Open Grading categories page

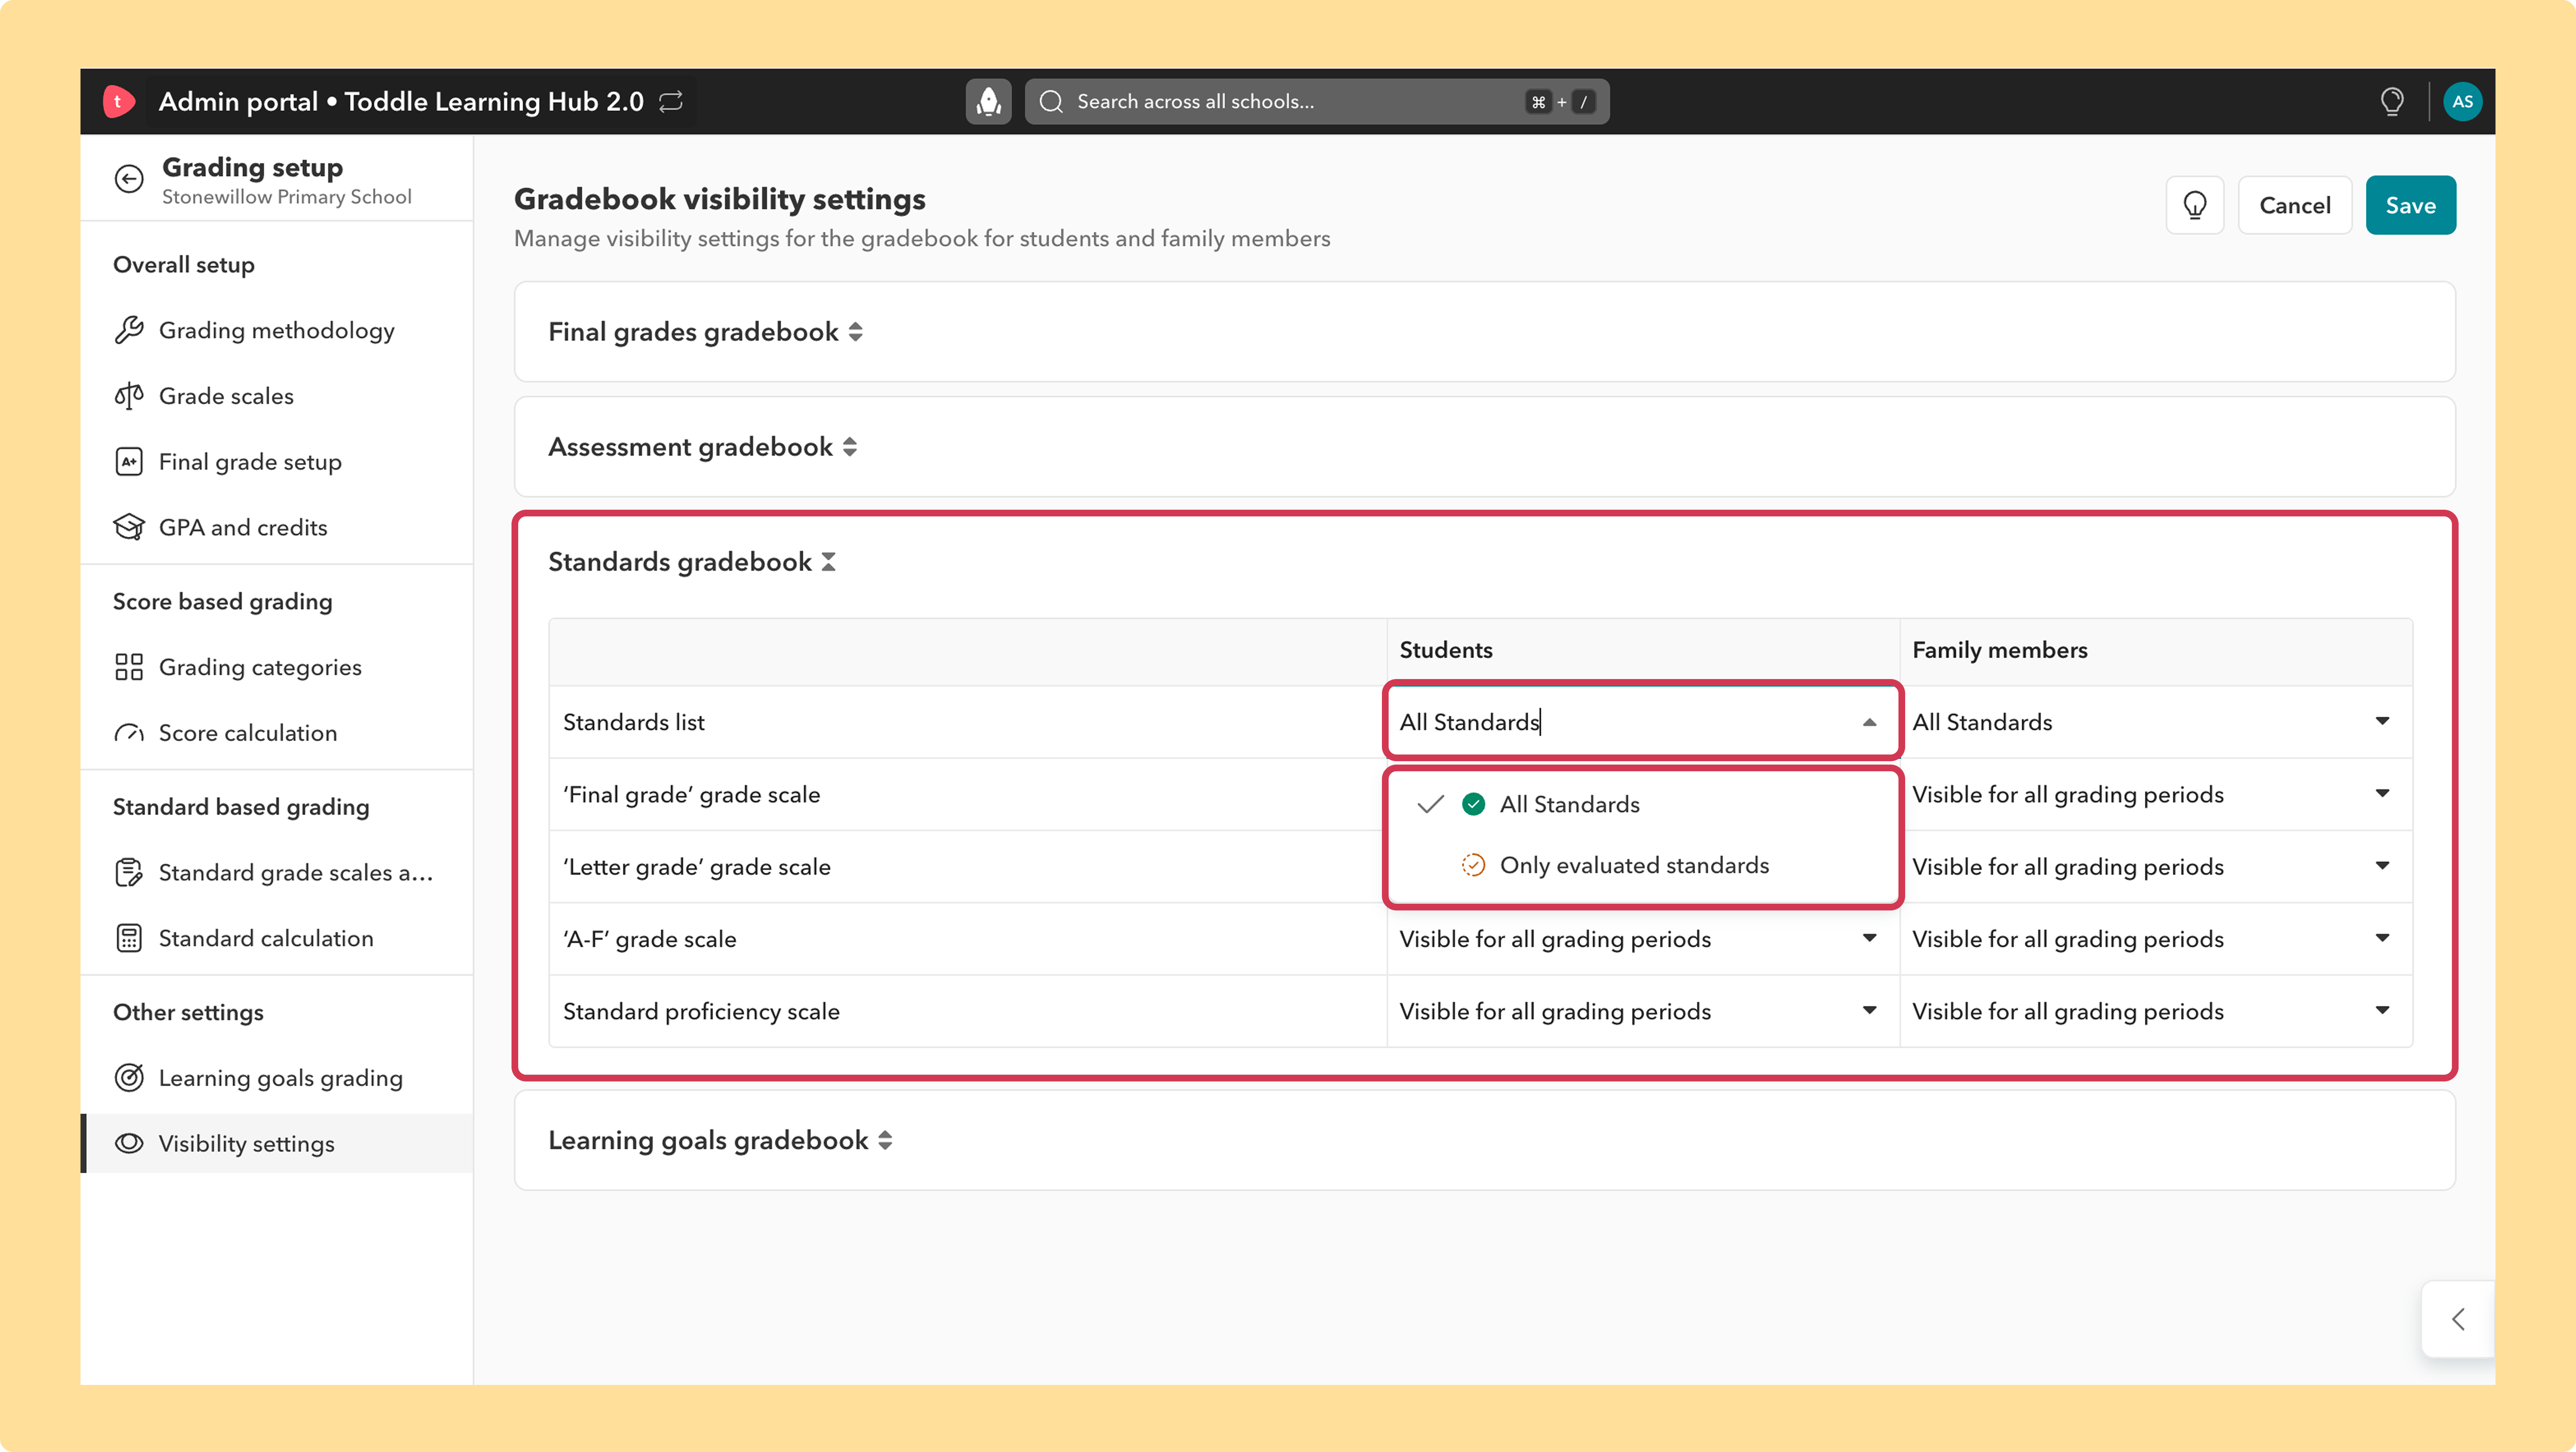(x=276, y=667)
